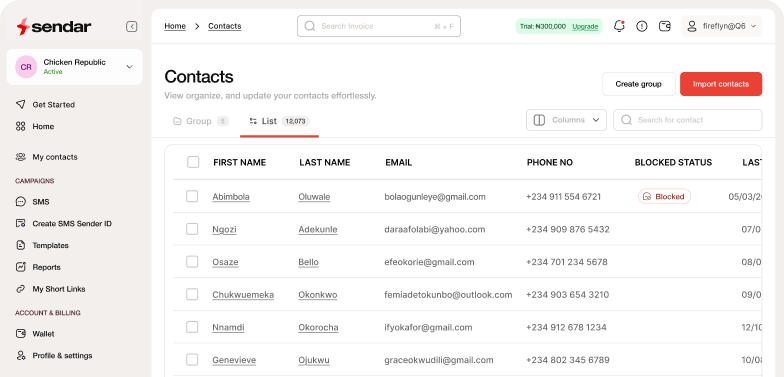Click the blocked icon in the Blocked badge

[647, 196]
